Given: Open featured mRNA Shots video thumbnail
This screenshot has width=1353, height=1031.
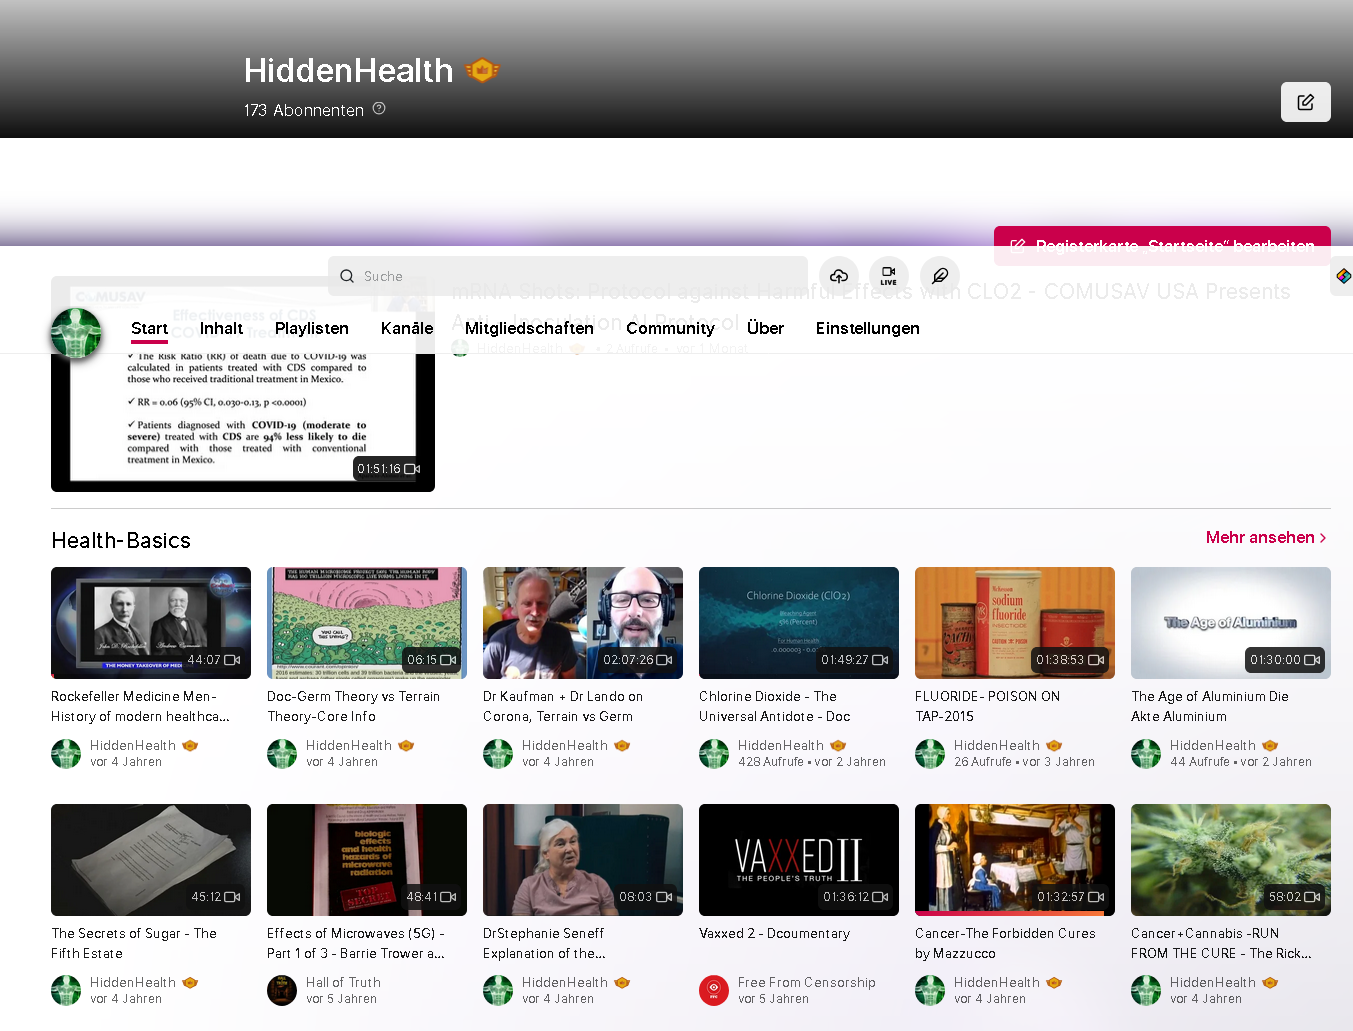Looking at the screenshot, I should (x=243, y=384).
